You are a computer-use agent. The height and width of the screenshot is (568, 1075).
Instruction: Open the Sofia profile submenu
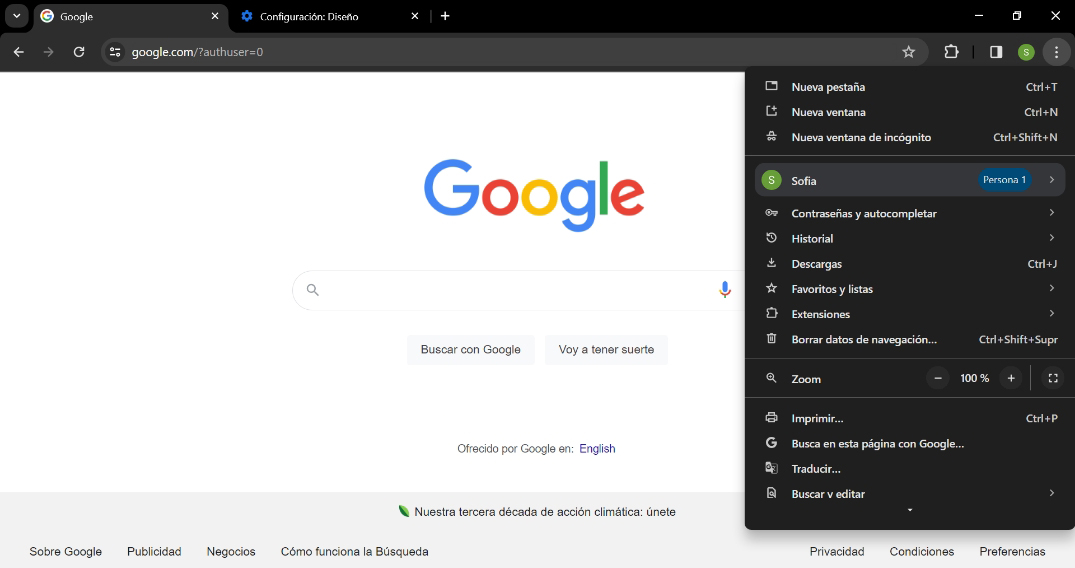tap(910, 180)
